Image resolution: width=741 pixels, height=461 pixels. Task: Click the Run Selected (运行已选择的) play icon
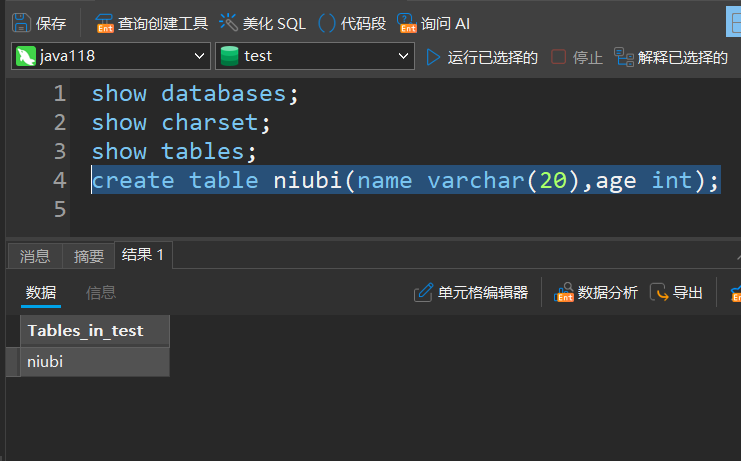tap(433, 57)
